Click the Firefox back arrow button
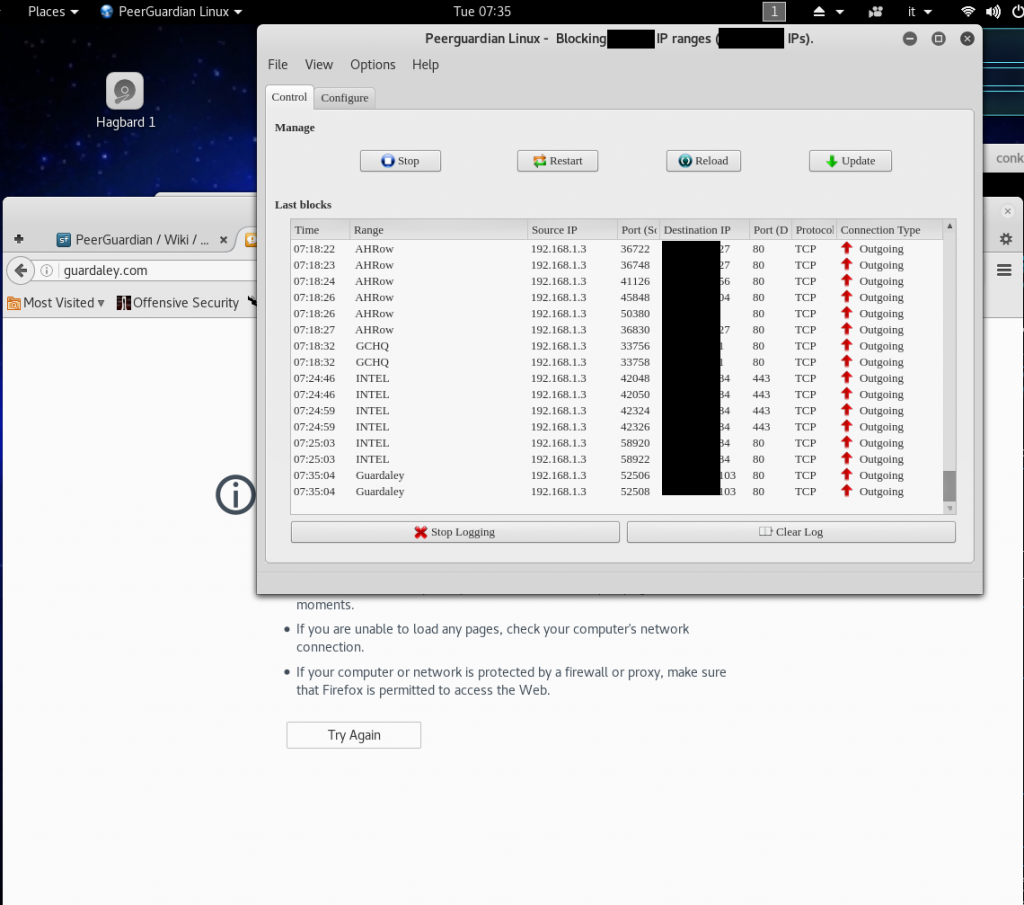 21,270
